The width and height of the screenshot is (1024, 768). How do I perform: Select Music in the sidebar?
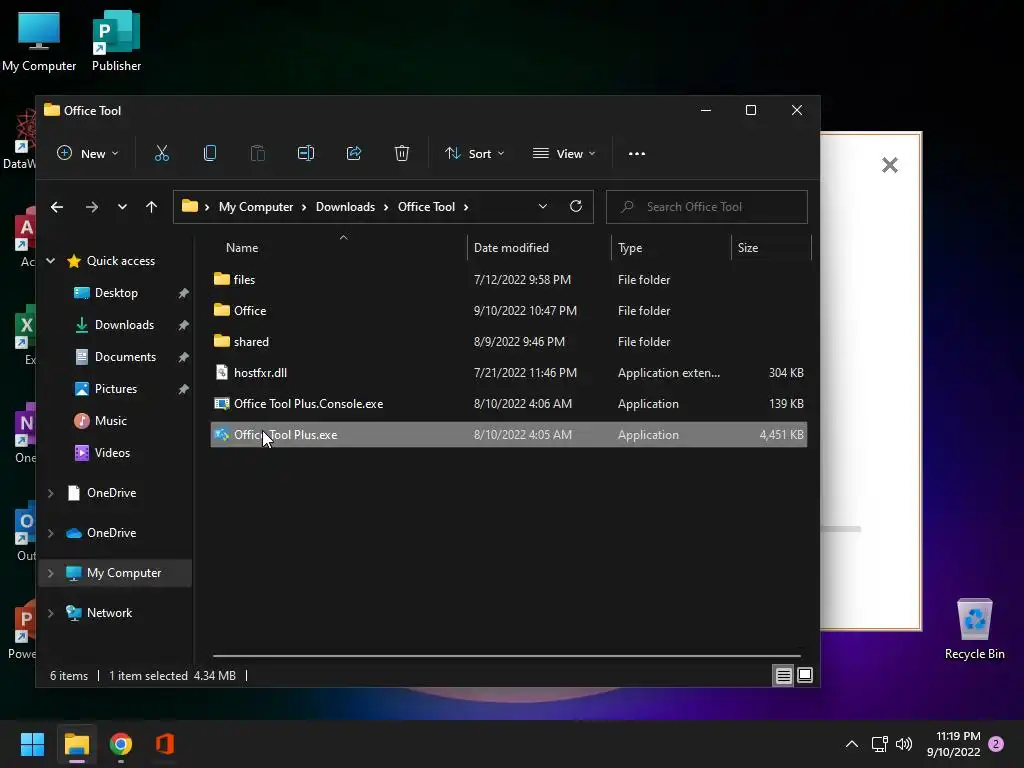[110, 421]
